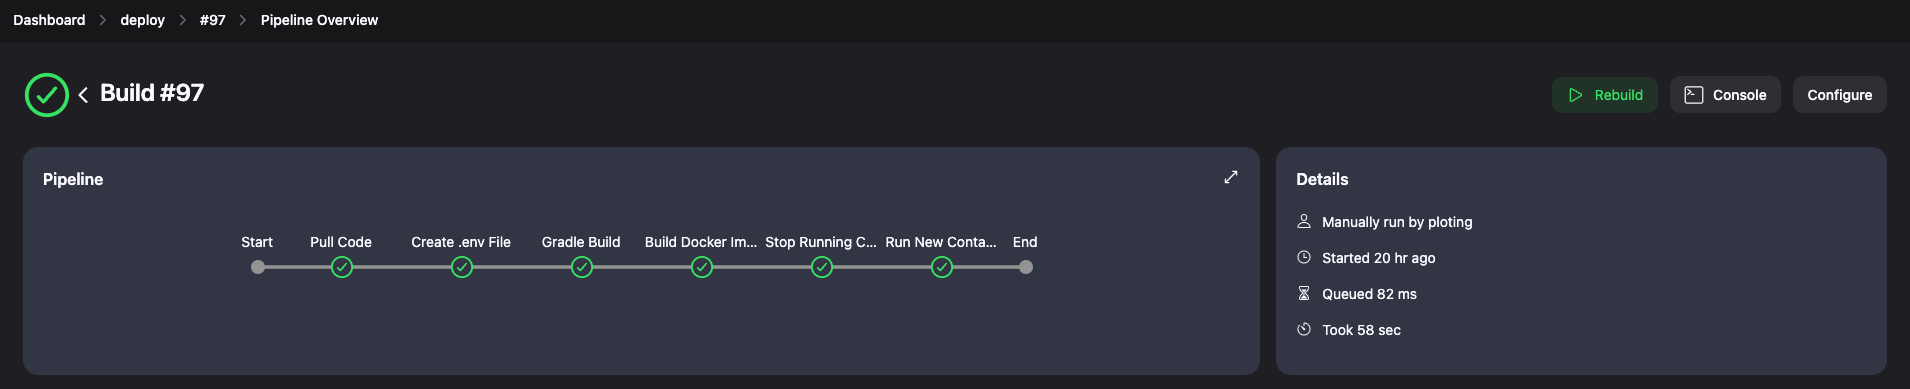Click the Queued 82 ms text

(1369, 294)
